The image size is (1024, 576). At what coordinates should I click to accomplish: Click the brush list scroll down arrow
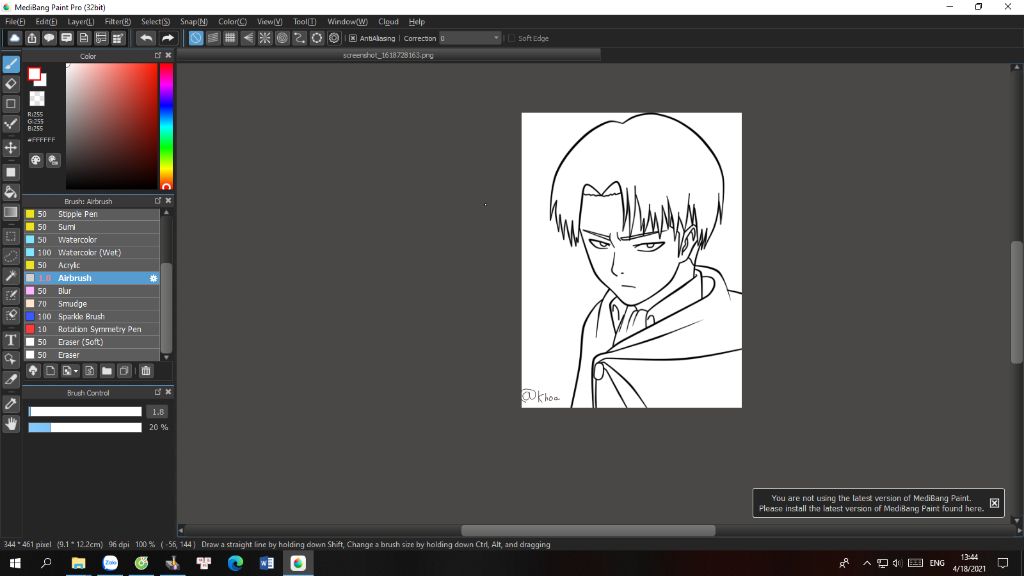pos(167,357)
